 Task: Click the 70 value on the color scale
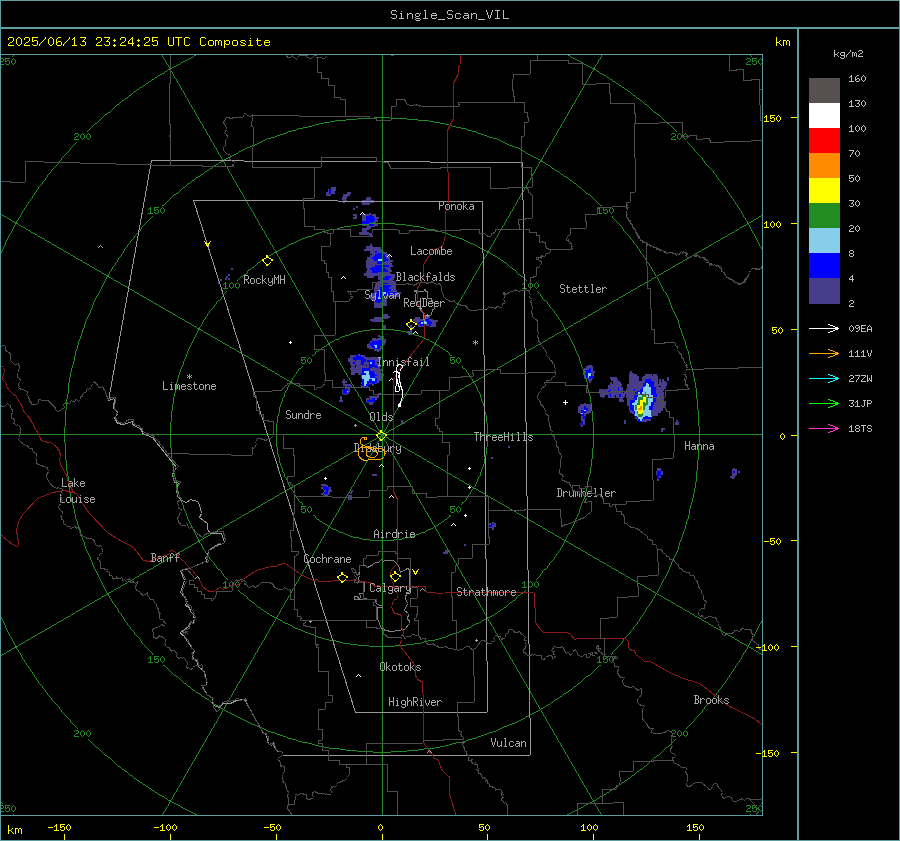tap(854, 153)
